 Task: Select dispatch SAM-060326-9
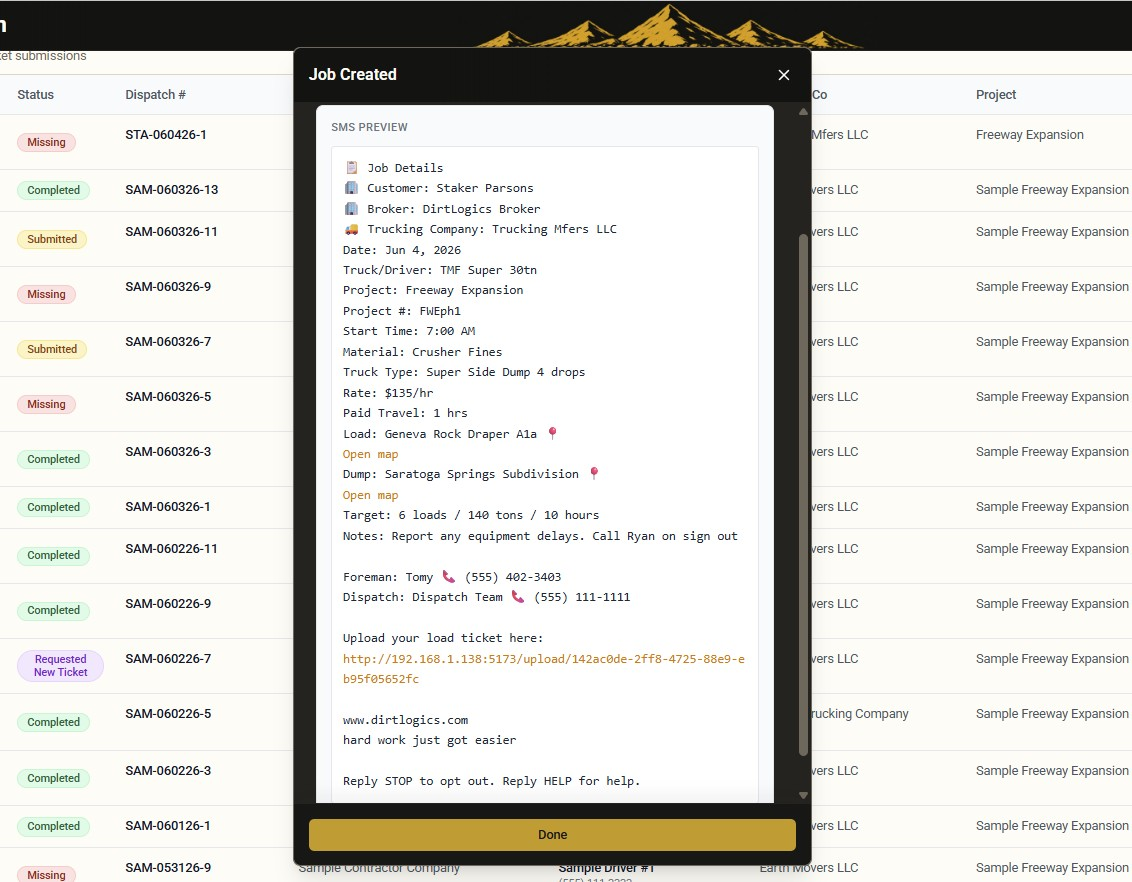click(x=168, y=287)
